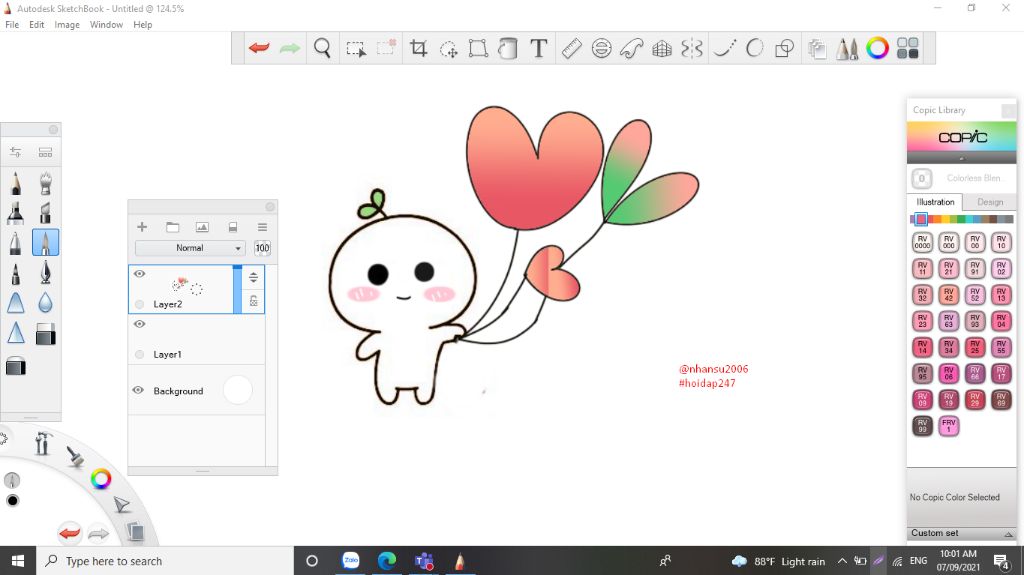Open the Brush Library icon
Screen dimensions: 1024x575
pos(45,152)
